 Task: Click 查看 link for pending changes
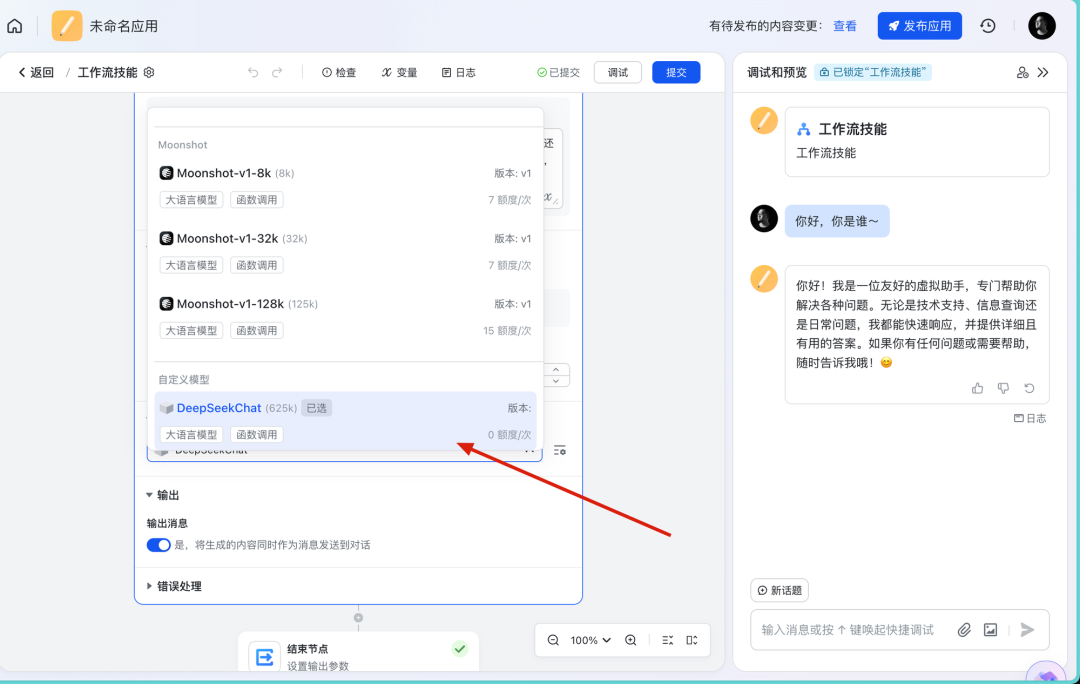(844, 26)
